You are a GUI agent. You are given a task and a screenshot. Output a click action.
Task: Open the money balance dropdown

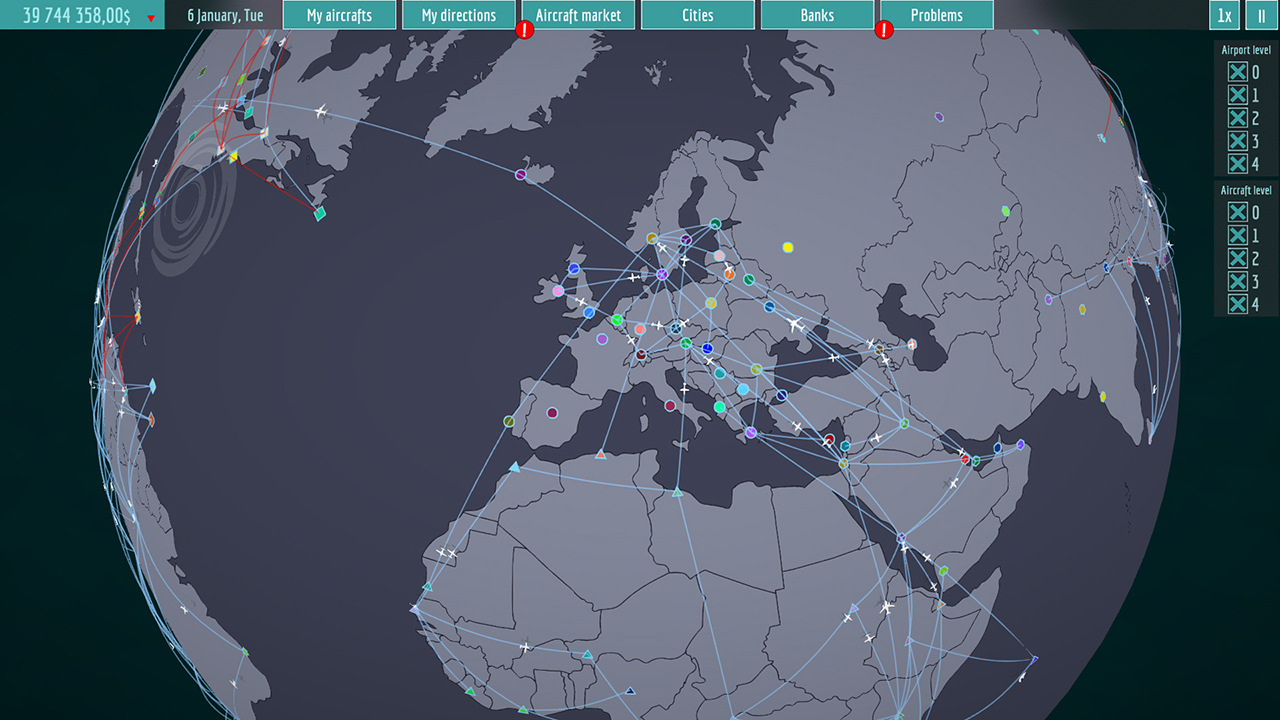point(152,15)
